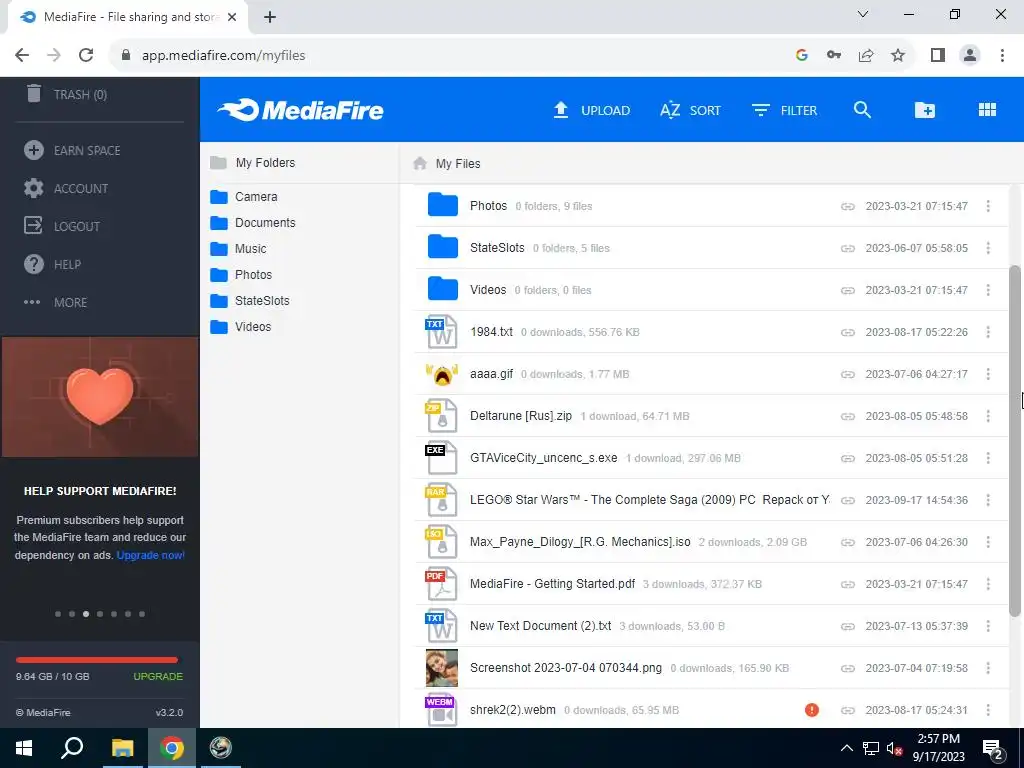The width and height of the screenshot is (1024, 768).
Task: Open Earn Space in sidebar
Action: [72, 150]
